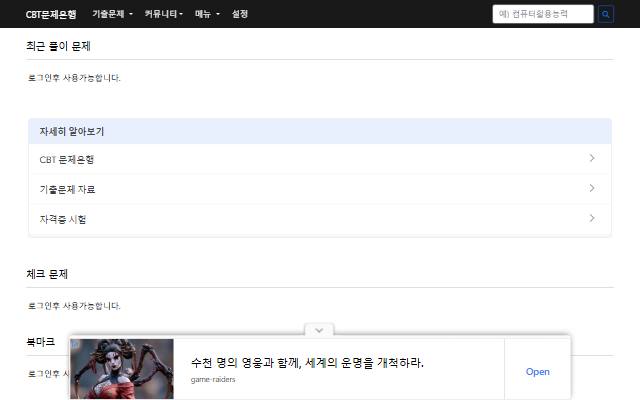Open the 기출문제 자료 list row

(x=320, y=189)
